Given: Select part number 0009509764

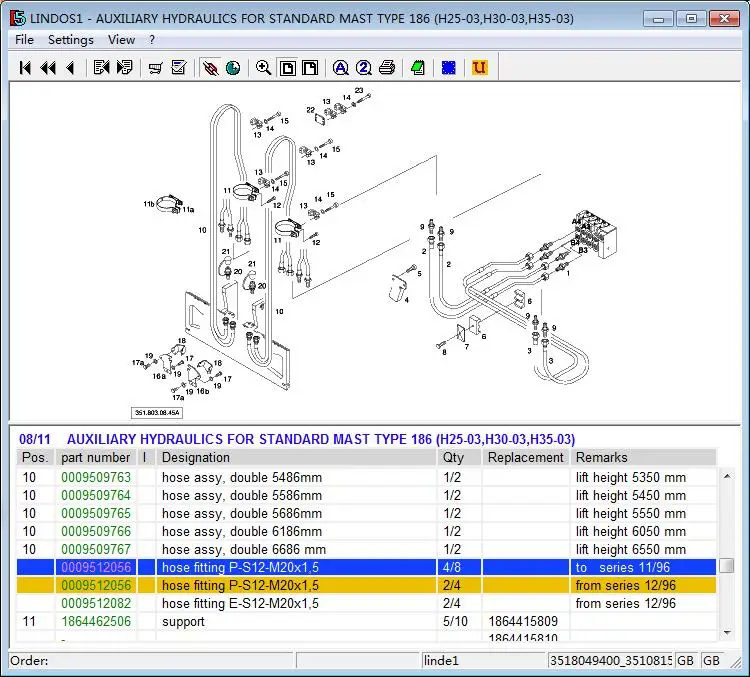Looking at the screenshot, I should tap(96, 496).
